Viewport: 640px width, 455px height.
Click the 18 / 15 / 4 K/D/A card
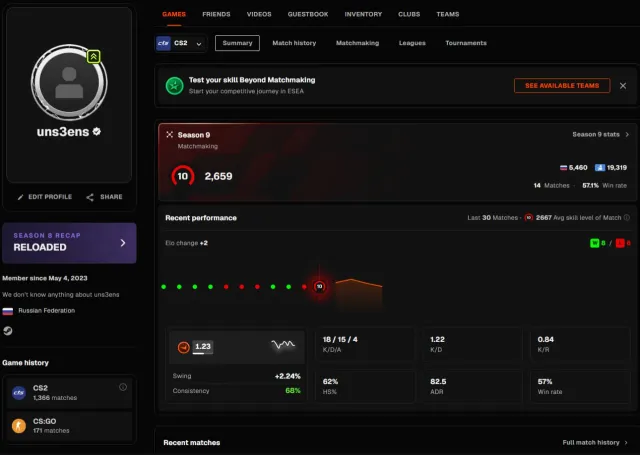coord(364,344)
